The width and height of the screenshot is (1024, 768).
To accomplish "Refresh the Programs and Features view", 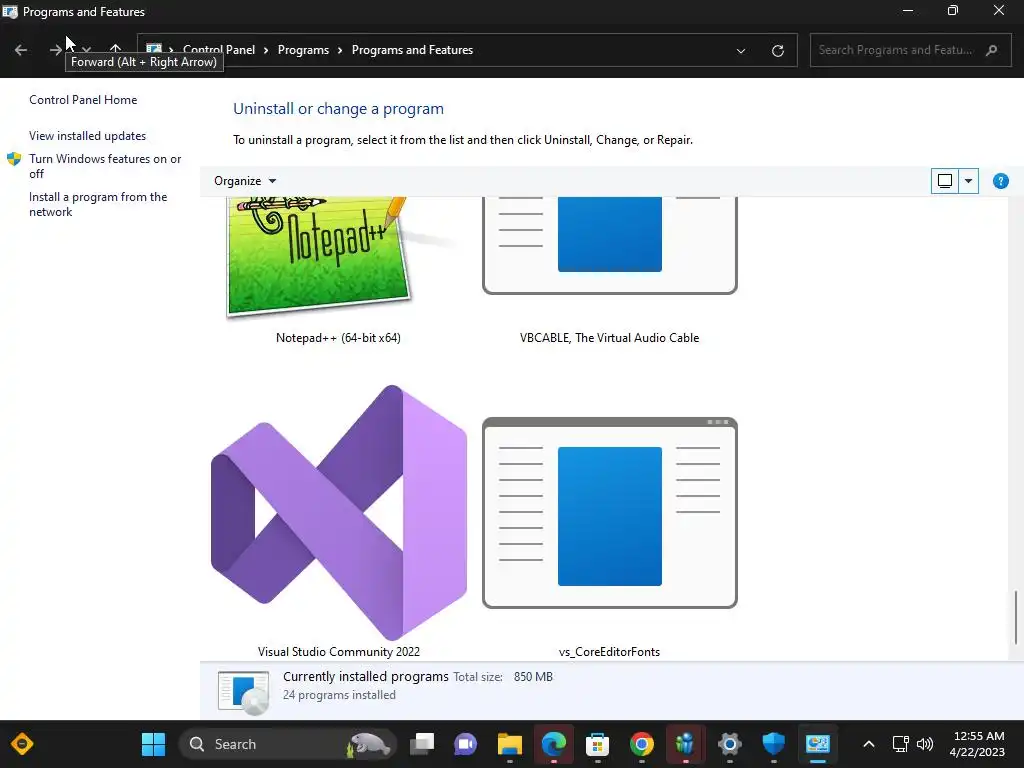I will (x=777, y=51).
